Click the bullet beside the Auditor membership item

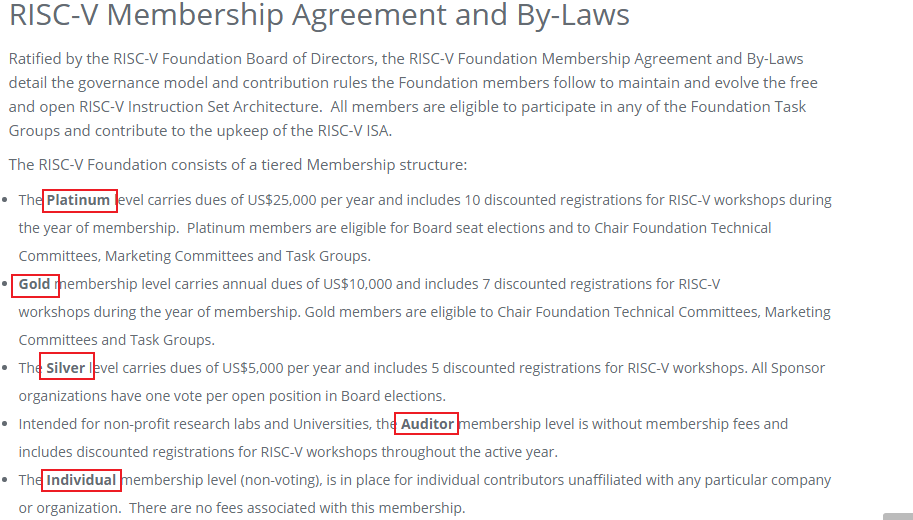[x=5, y=424]
